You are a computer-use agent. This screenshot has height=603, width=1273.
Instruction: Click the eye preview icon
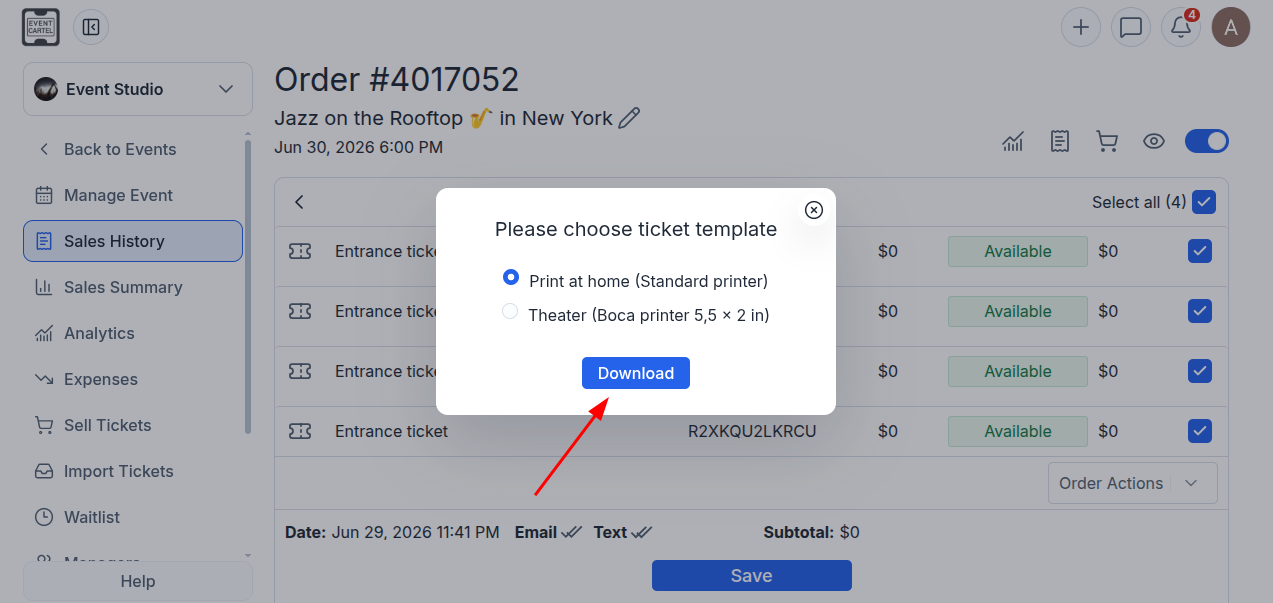(x=1154, y=142)
